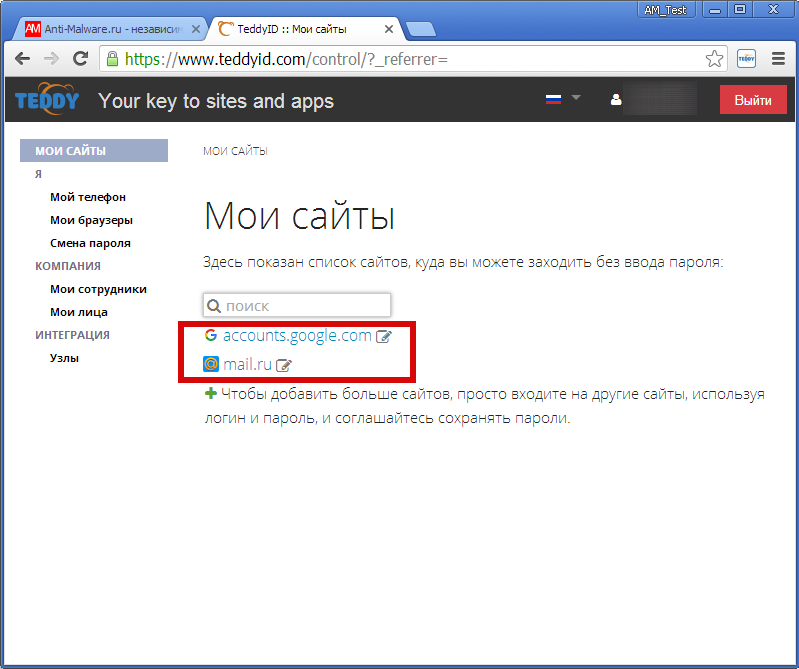Click the magnifier icon in search box

pyautogui.click(x=214, y=306)
